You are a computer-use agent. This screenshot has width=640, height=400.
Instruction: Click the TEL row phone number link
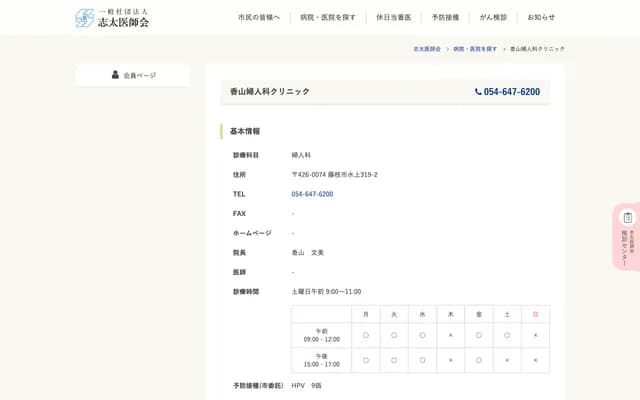click(x=312, y=194)
